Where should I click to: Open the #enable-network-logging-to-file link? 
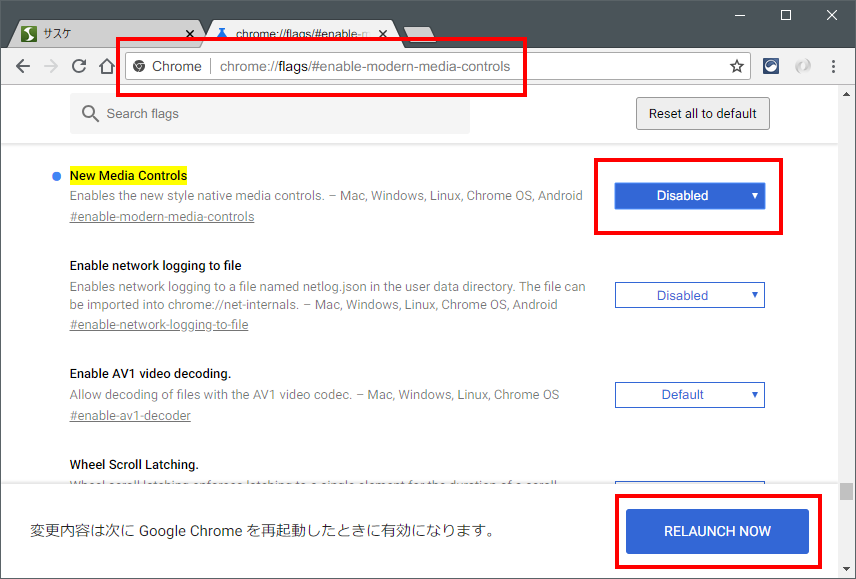[x=159, y=325]
